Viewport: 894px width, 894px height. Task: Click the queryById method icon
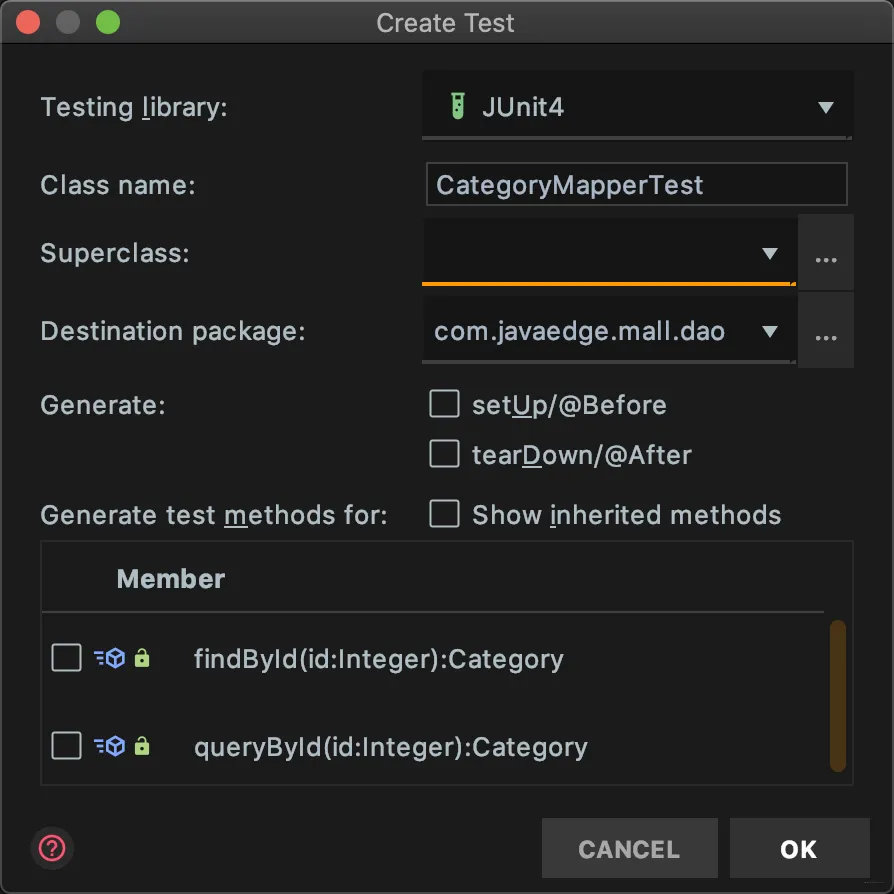tap(110, 746)
